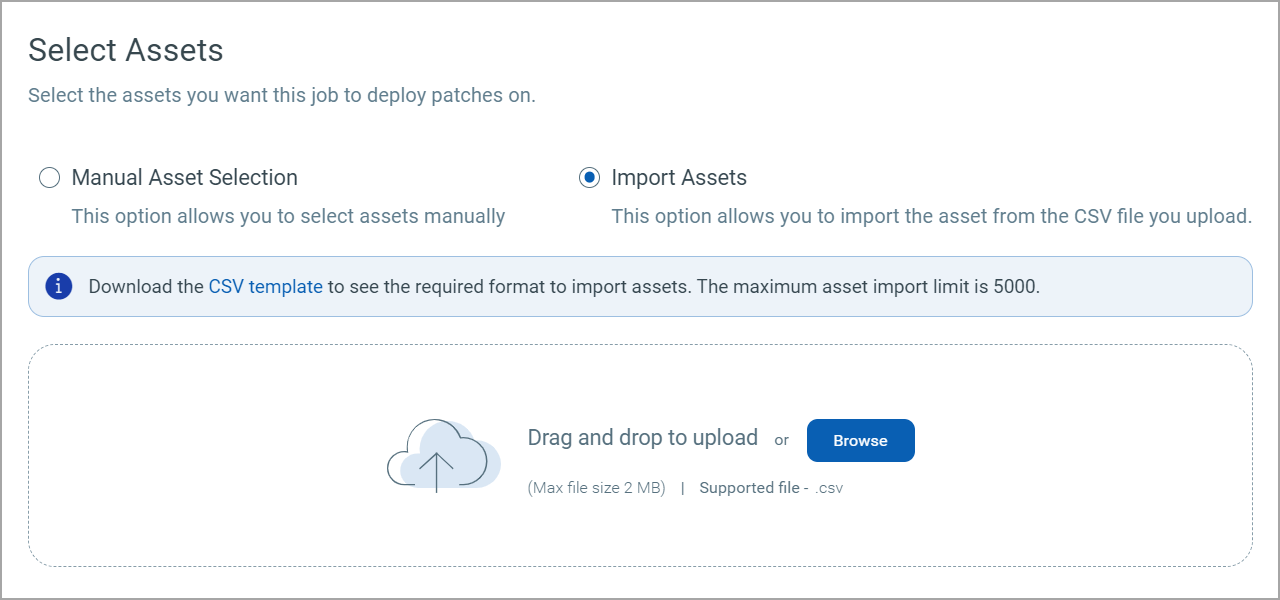The image size is (1280, 600).
Task: Select the Import Assets radio button
Action: (588, 177)
